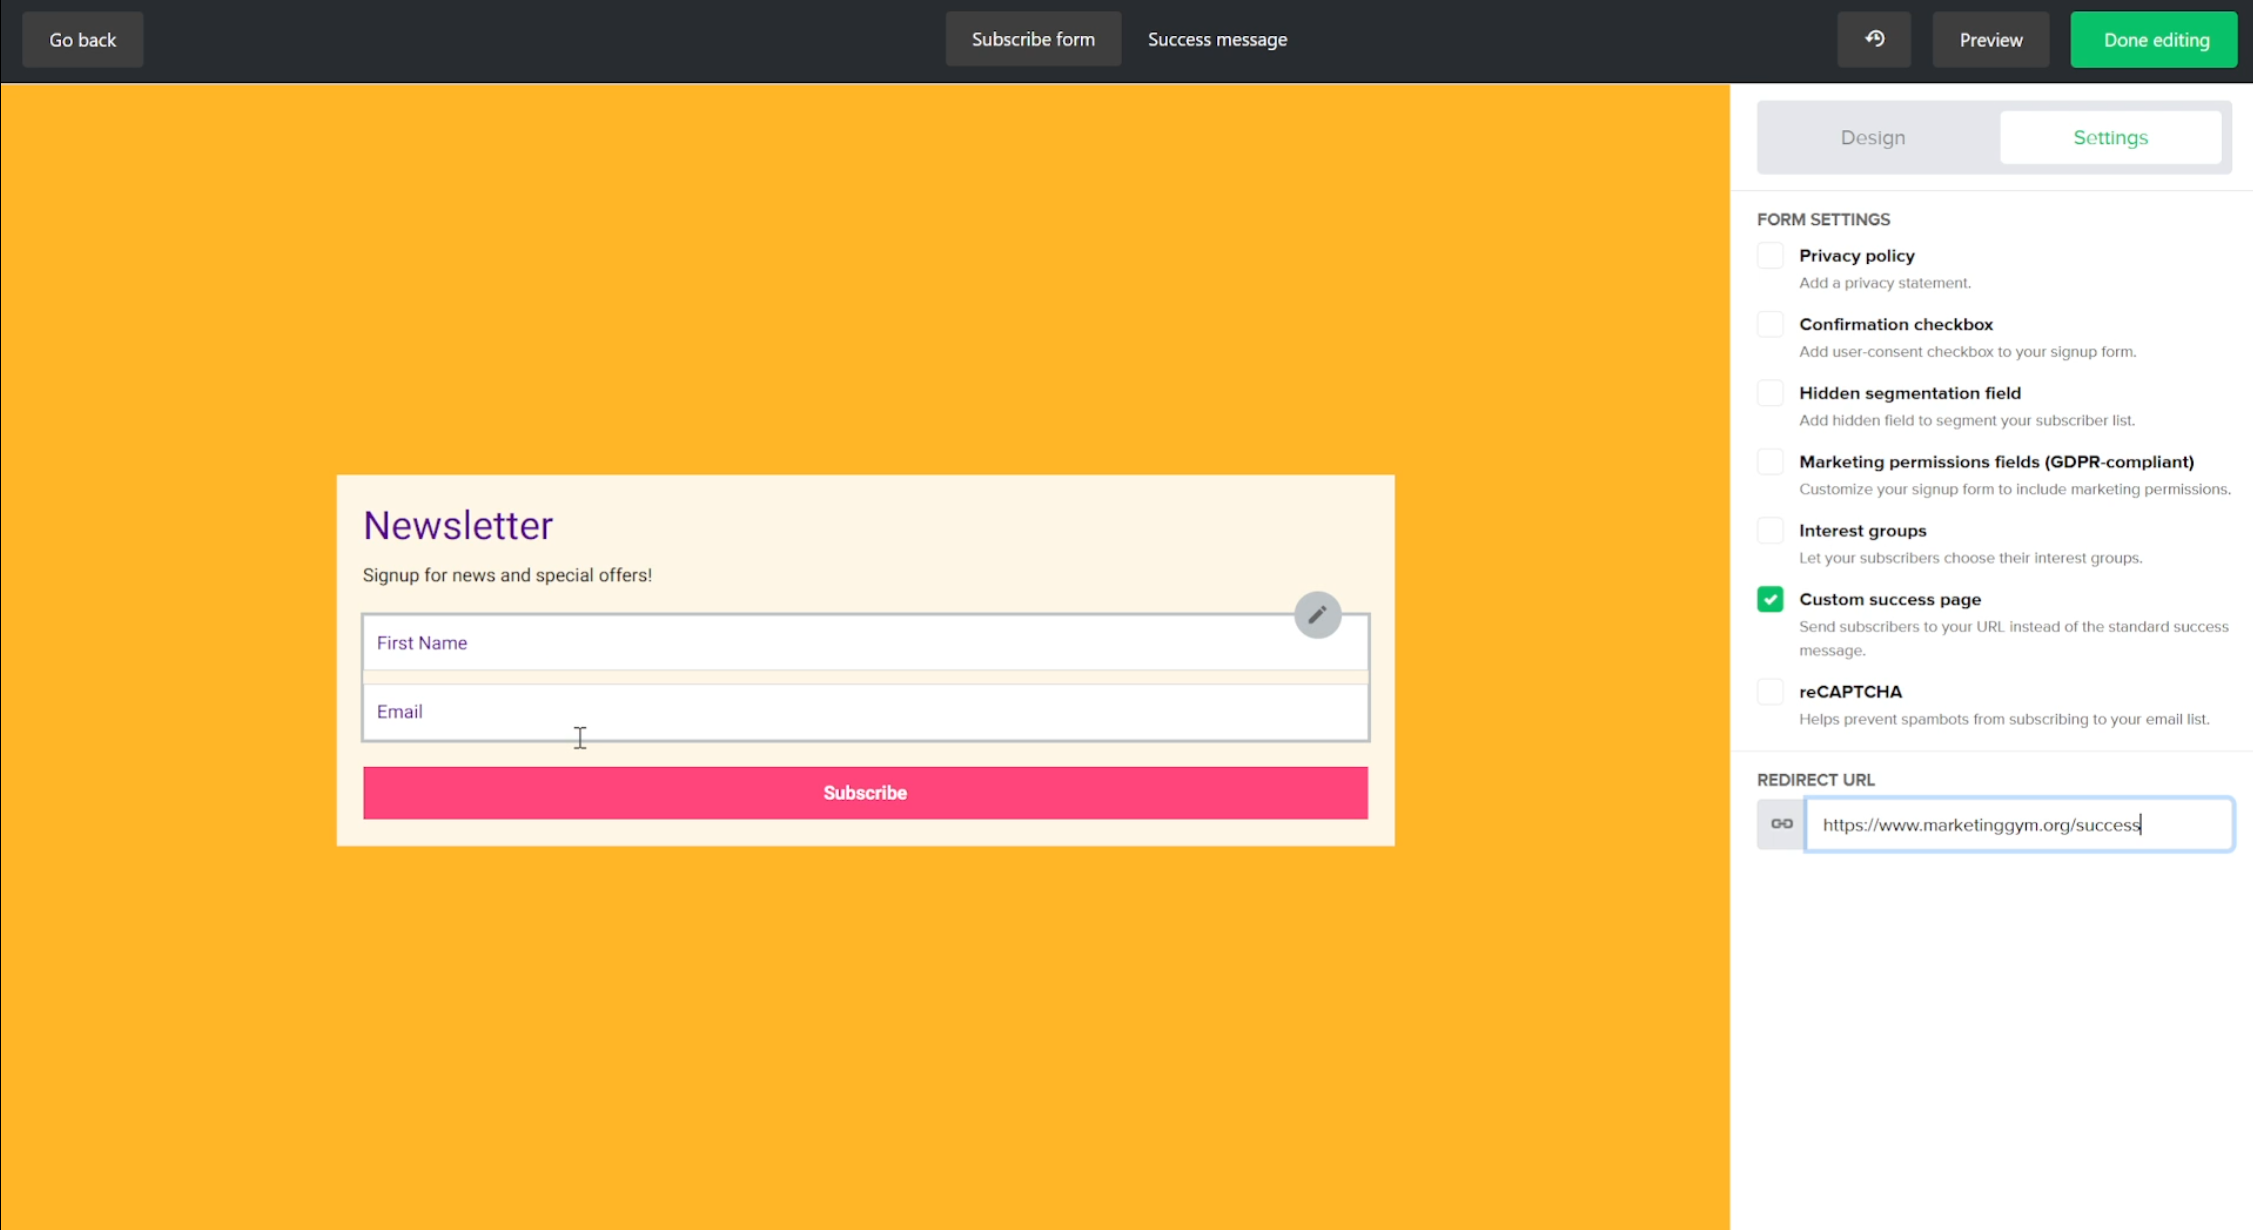The image size is (2253, 1230).
Task: Enable the Interest groups setting
Action: (1770, 530)
